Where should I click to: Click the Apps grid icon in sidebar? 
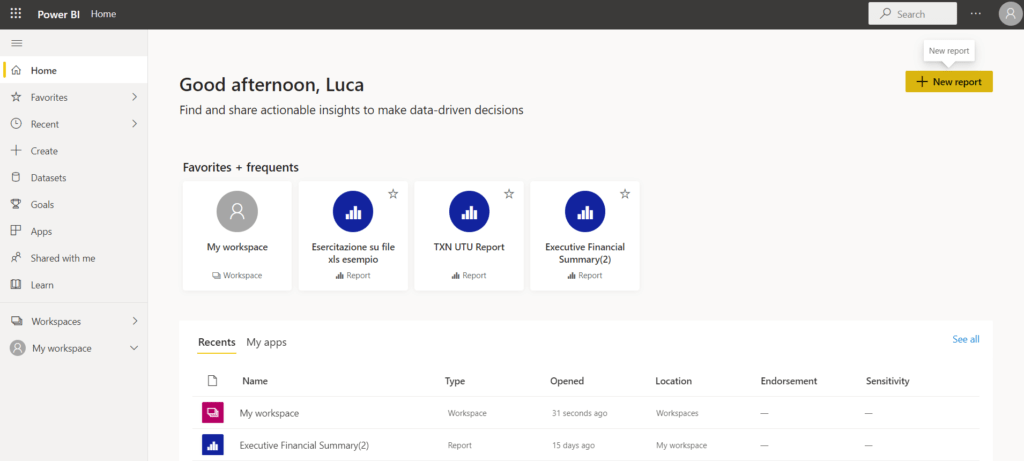click(17, 231)
